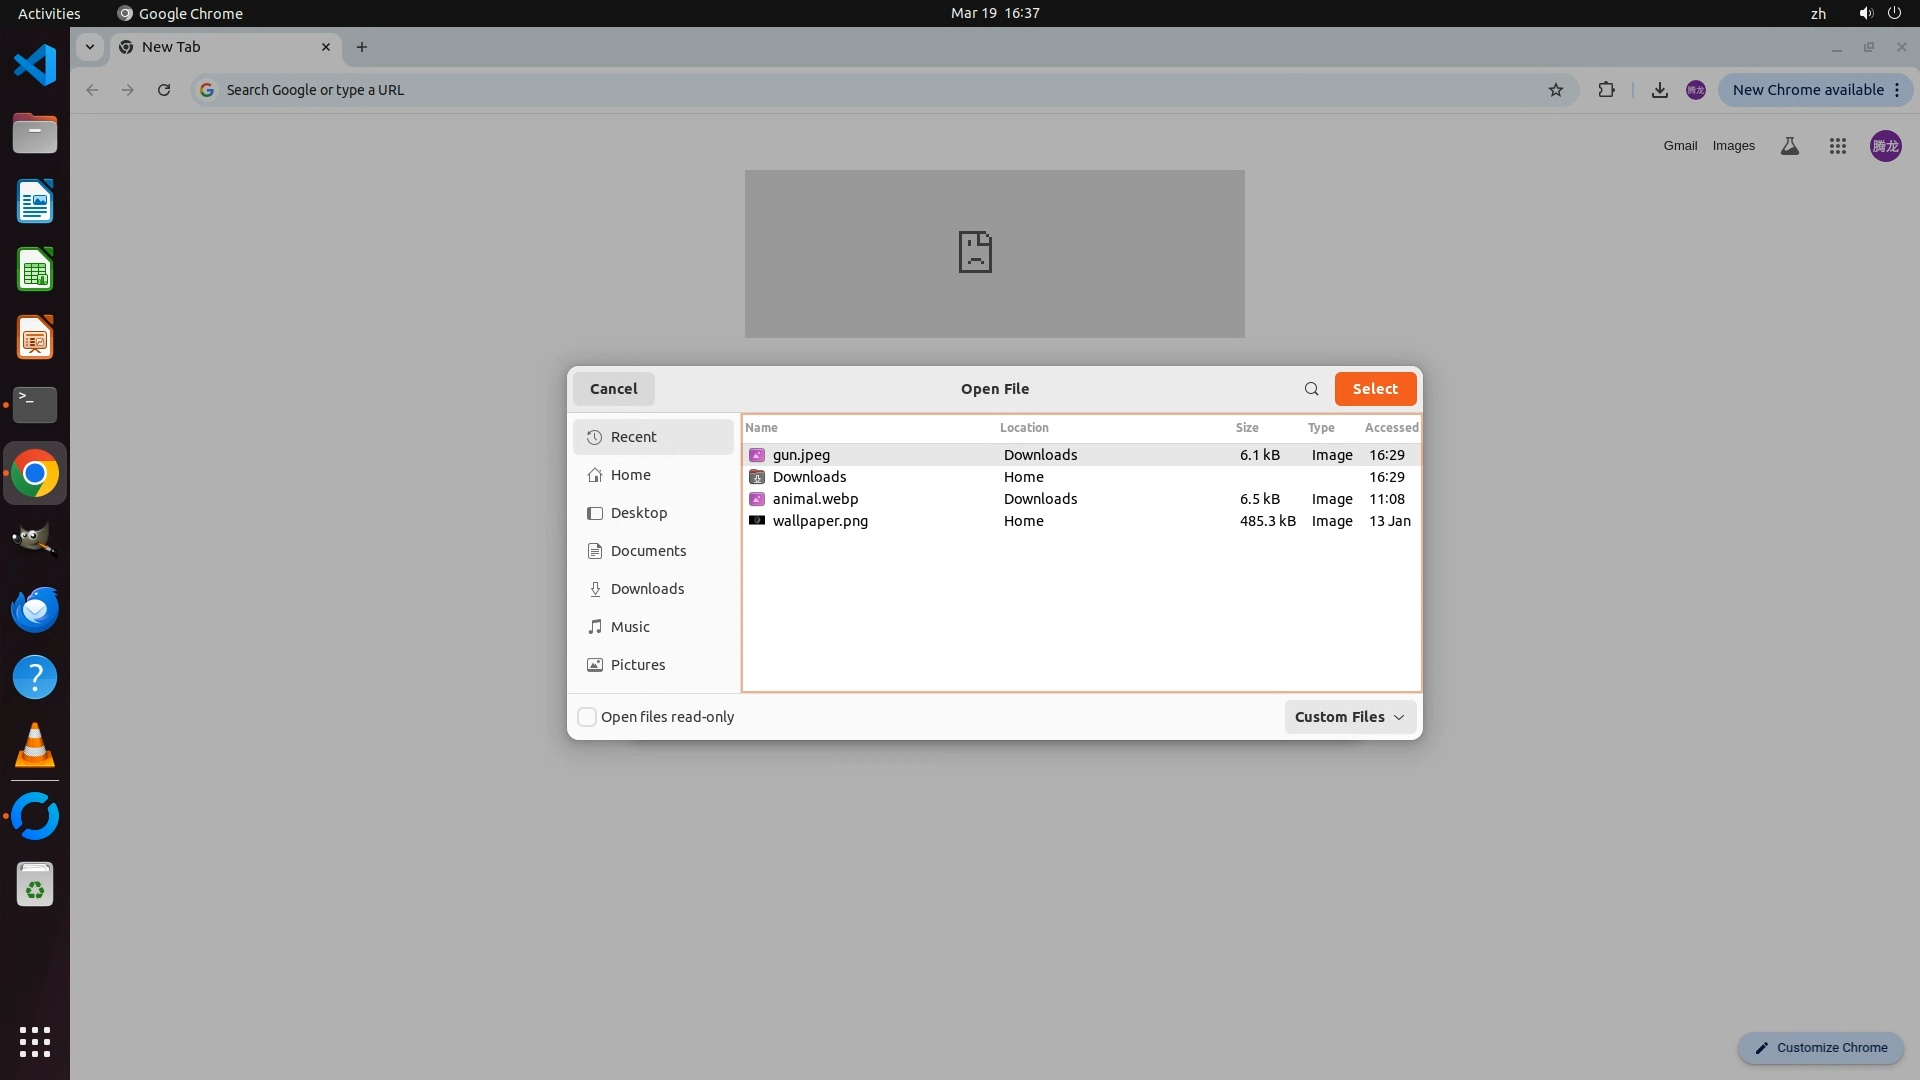
Task: Switch to Home sidebar location
Action: (x=630, y=475)
